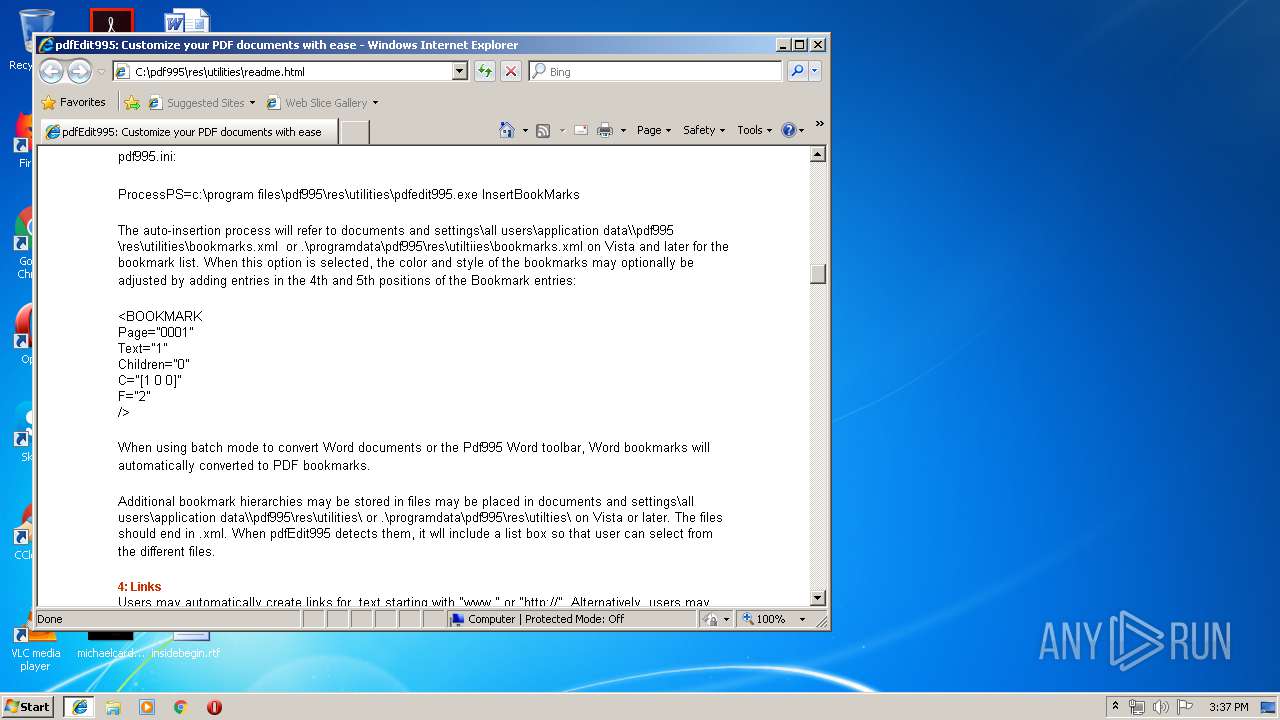Open search provider options dropdown
Screen dimensions: 1280x720
click(815, 71)
